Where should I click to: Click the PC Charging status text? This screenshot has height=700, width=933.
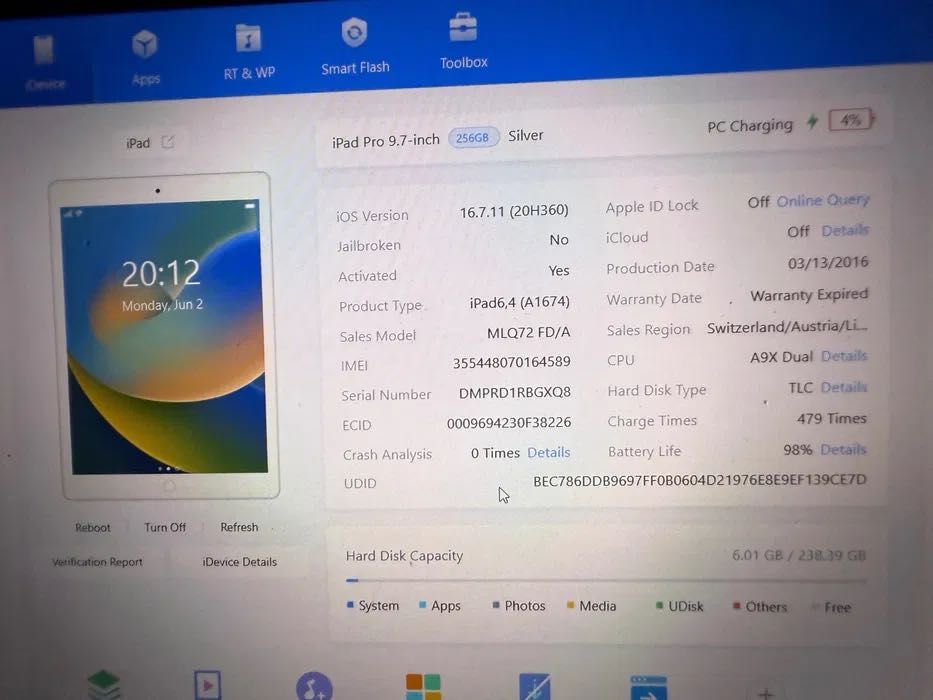(750, 126)
